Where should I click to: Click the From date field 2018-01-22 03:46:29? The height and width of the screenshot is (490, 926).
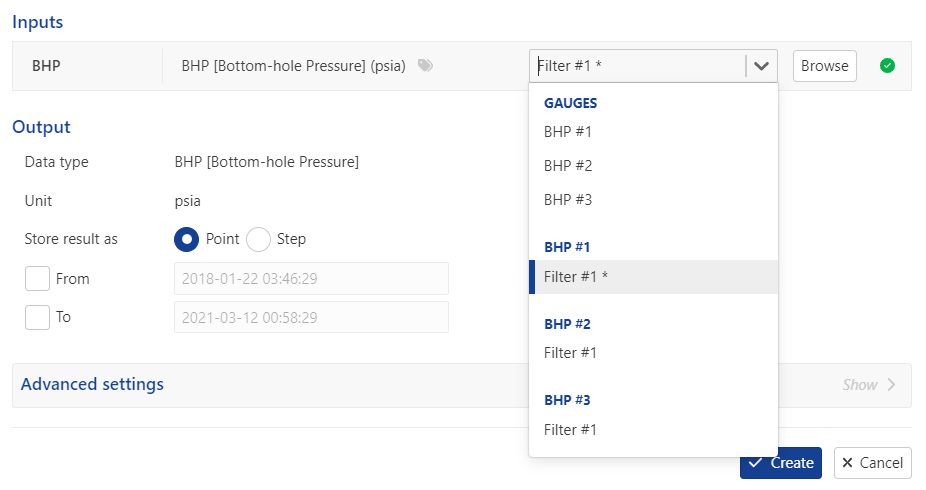click(x=311, y=279)
